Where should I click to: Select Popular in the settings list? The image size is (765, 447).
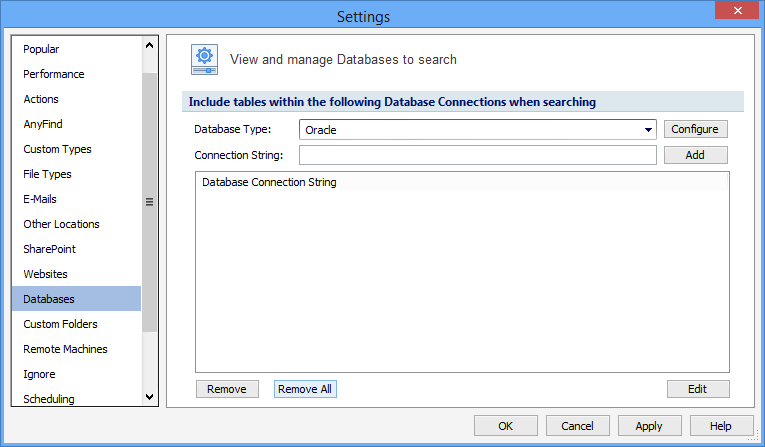click(x=41, y=49)
